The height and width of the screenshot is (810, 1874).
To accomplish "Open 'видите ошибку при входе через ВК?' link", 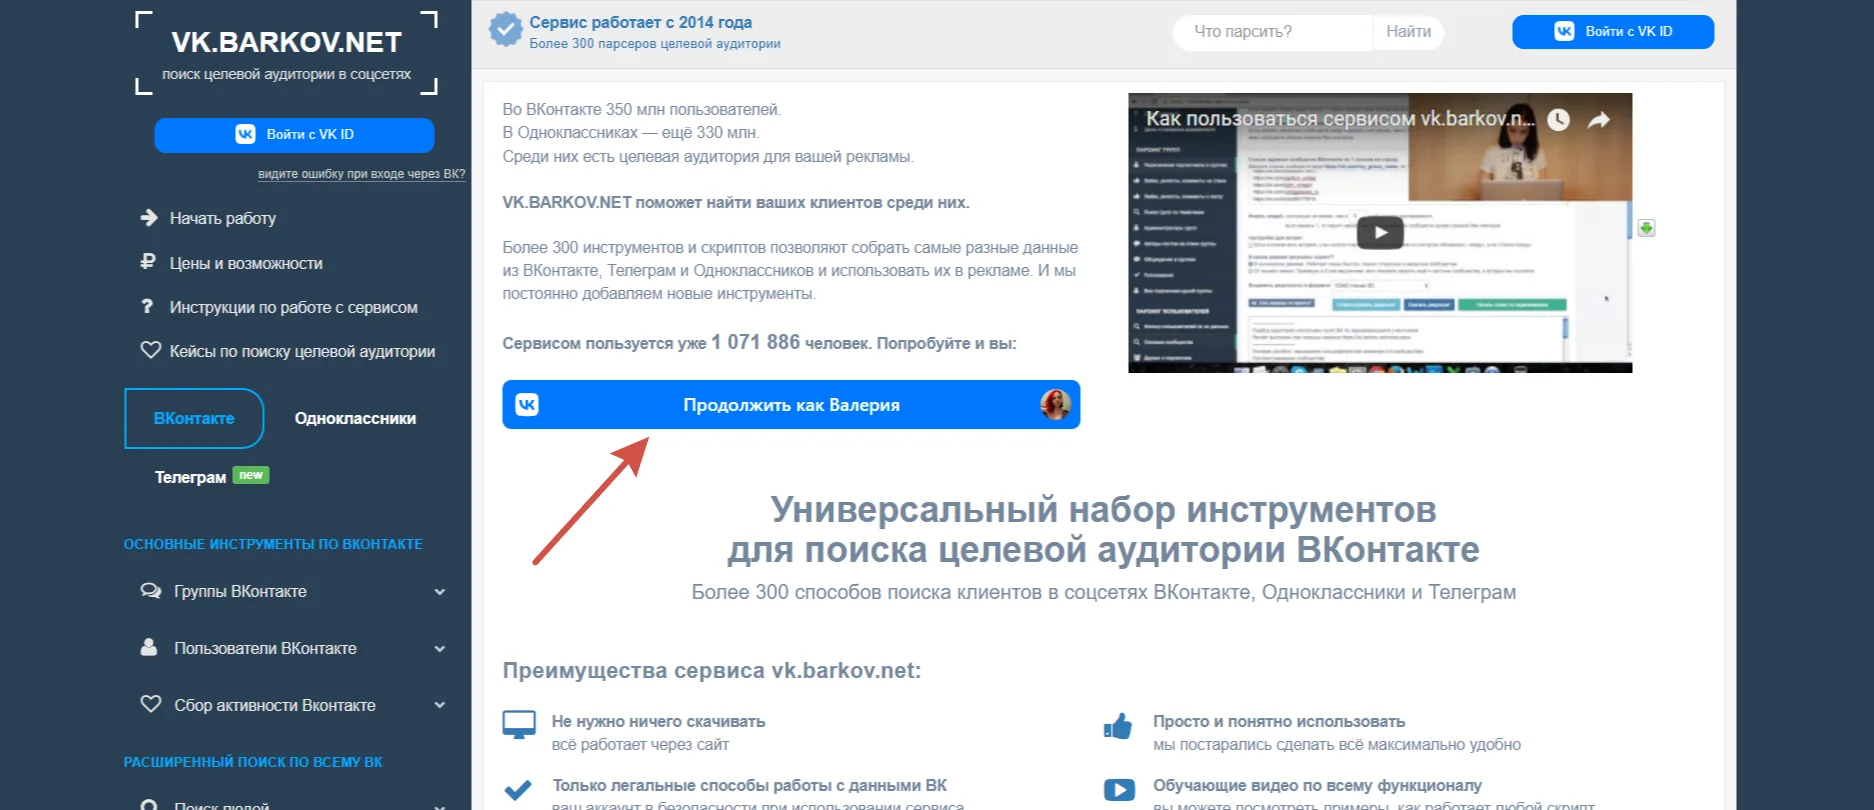I will coord(361,174).
